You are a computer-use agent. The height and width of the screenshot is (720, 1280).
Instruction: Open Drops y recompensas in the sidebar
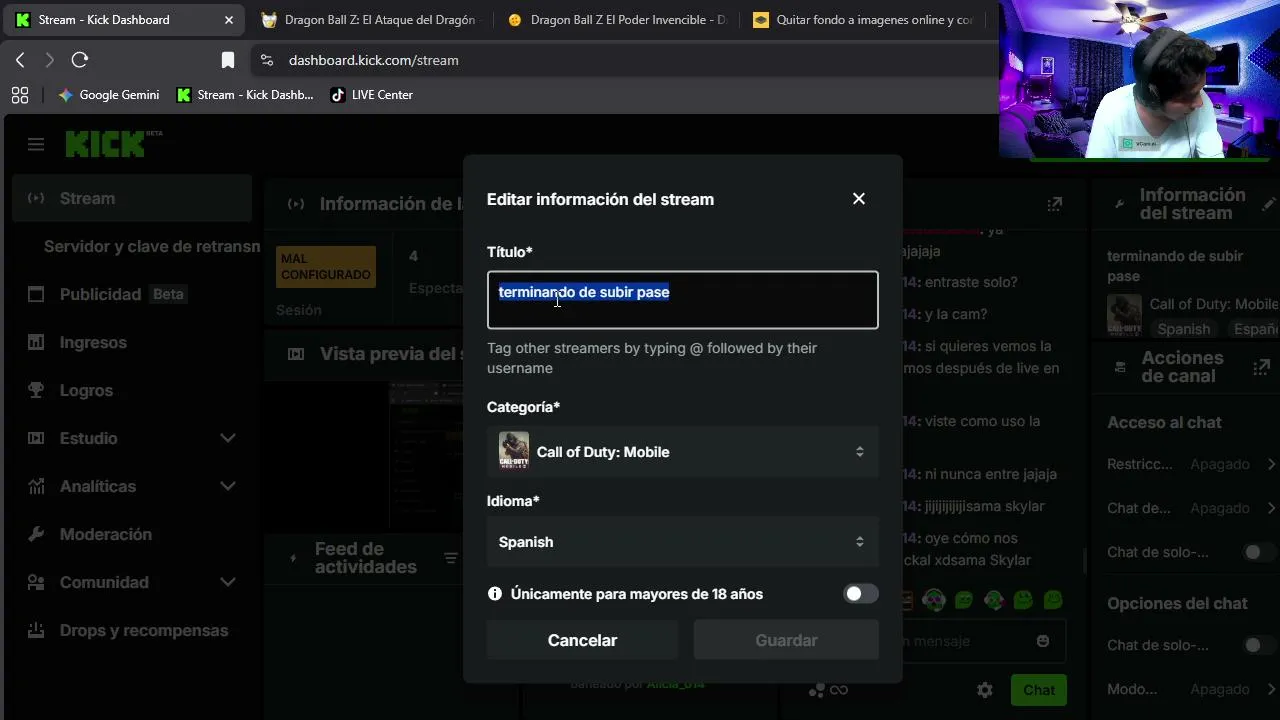(132, 630)
